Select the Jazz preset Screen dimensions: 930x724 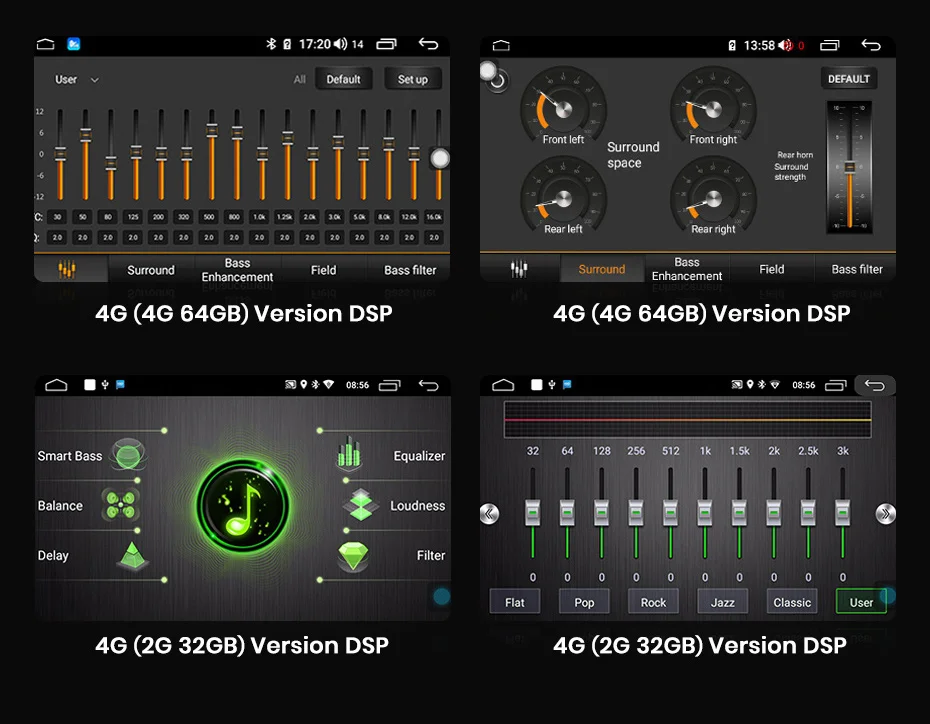[x=722, y=602]
